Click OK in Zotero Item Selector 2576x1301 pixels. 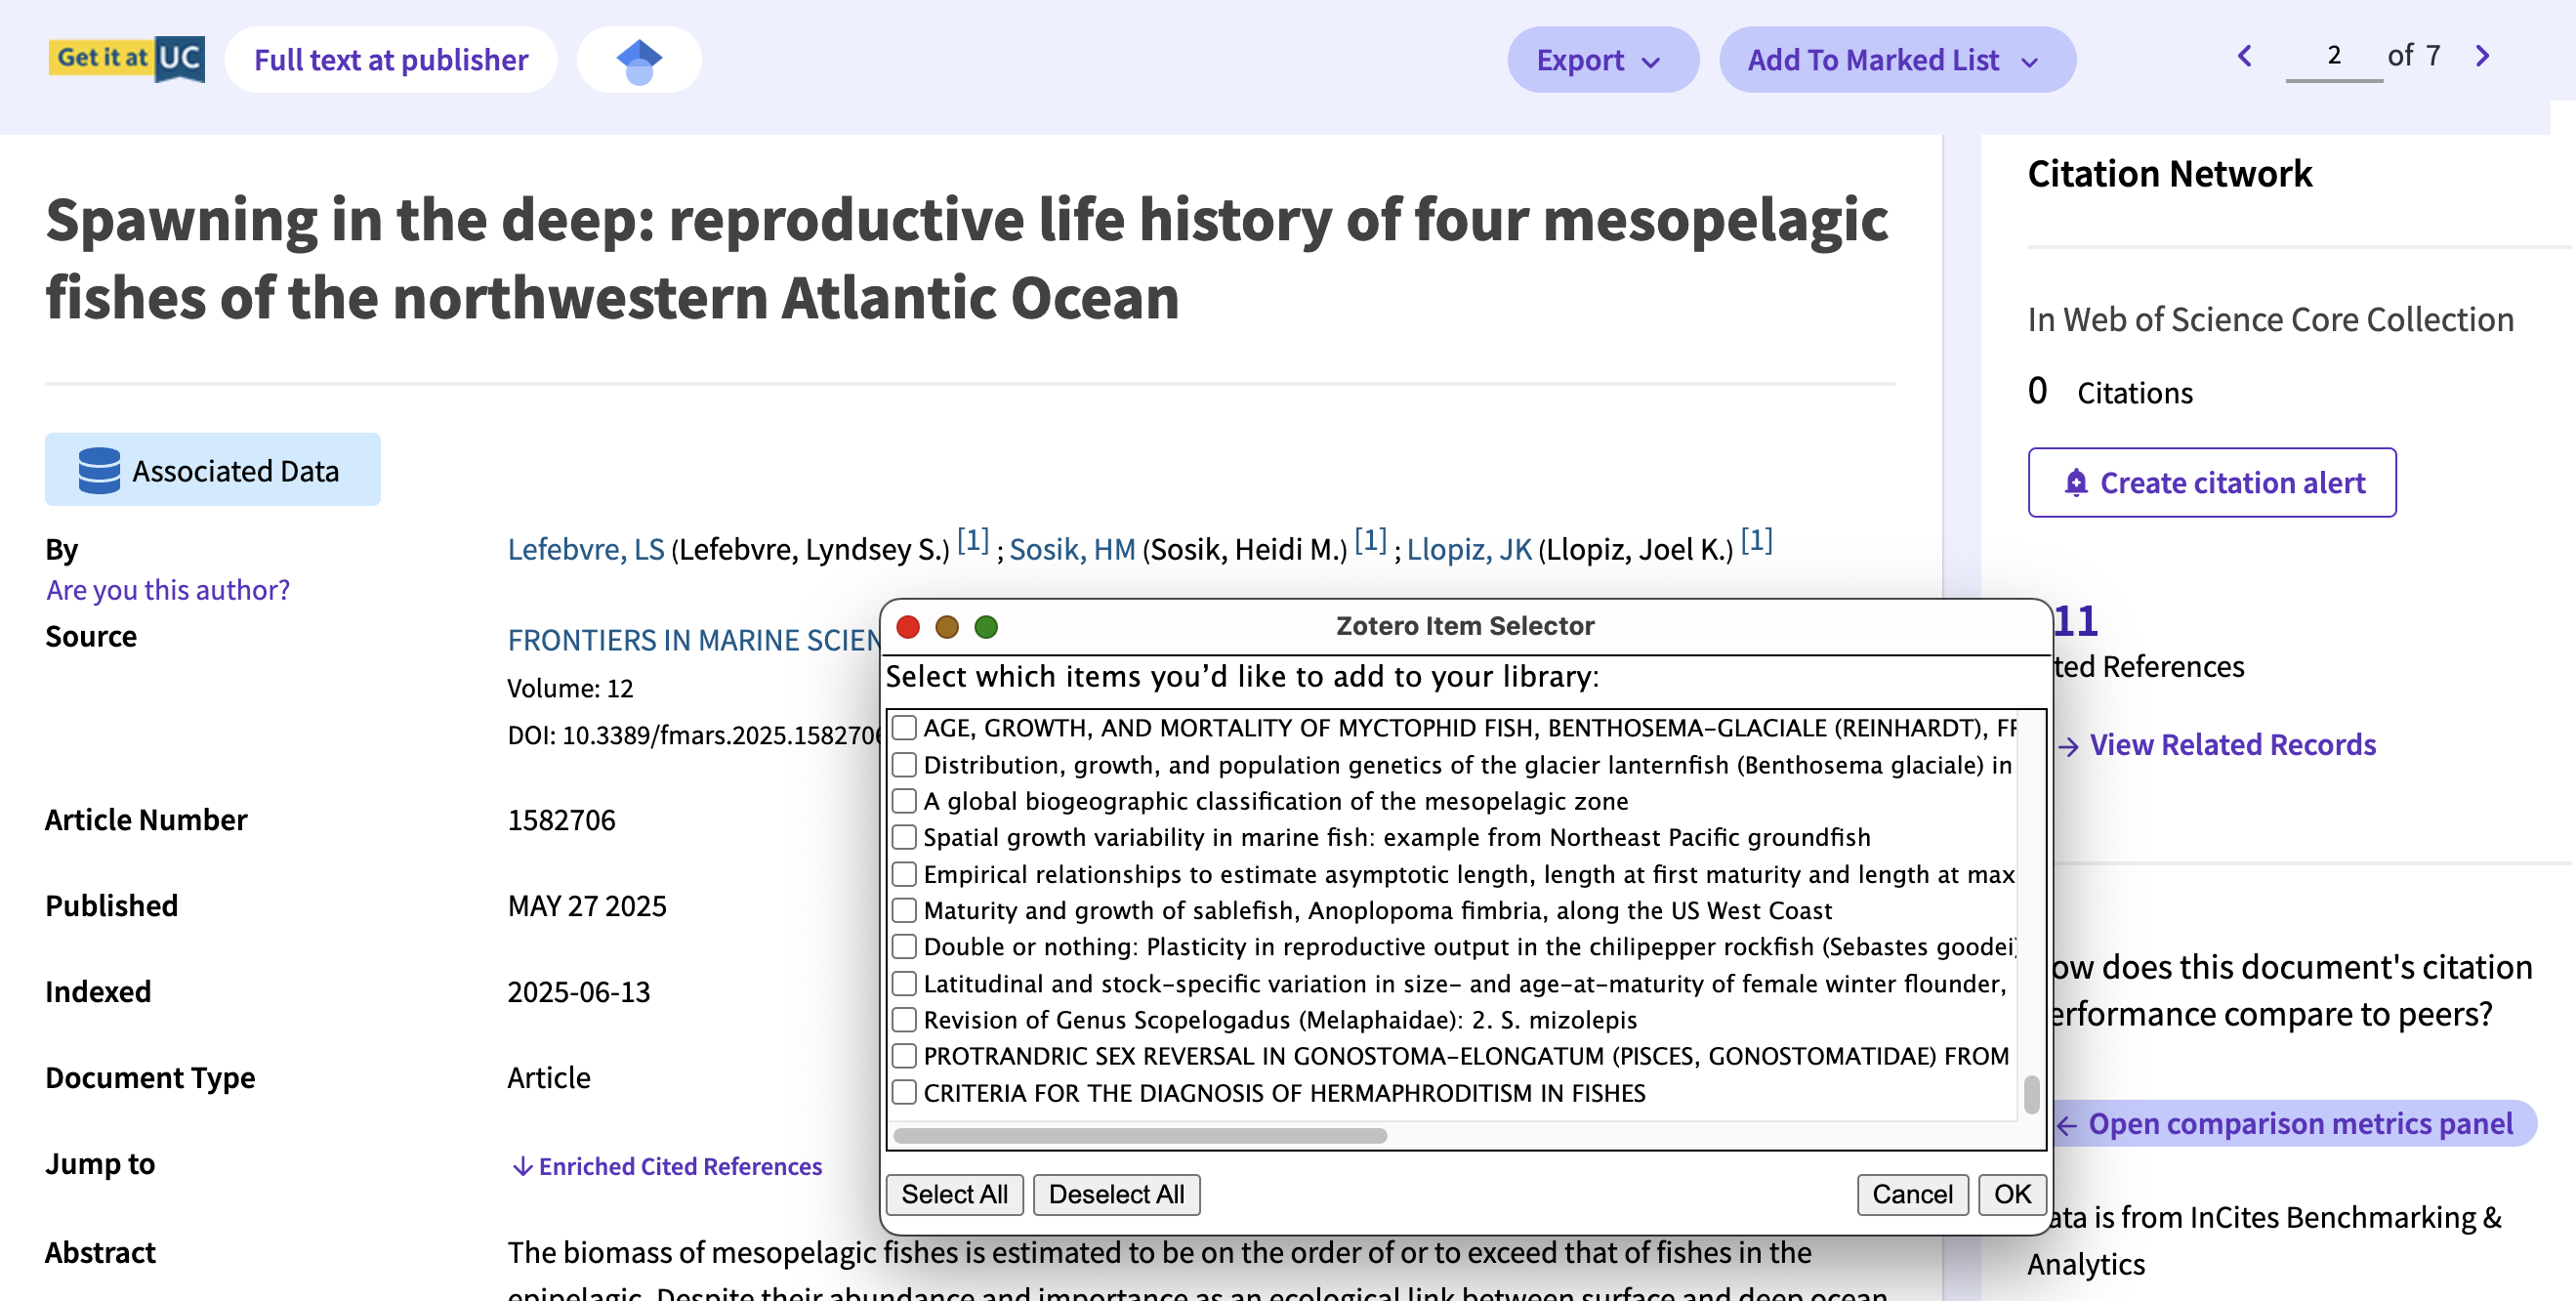[x=2011, y=1194]
